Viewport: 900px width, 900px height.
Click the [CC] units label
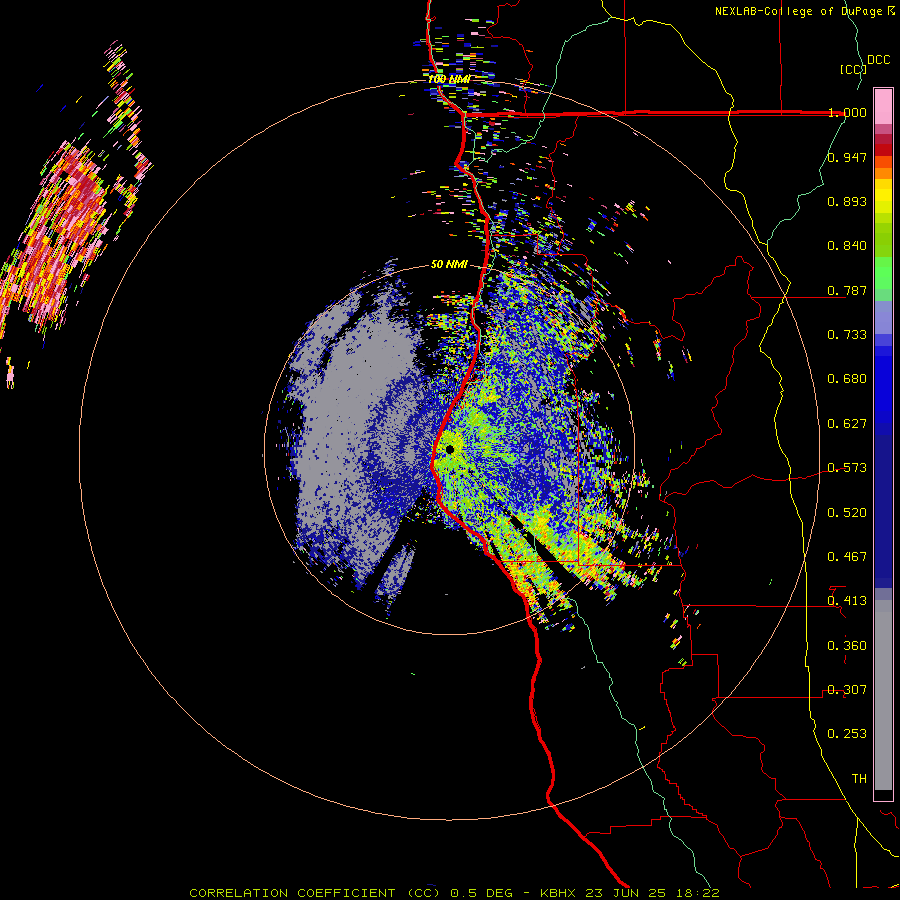click(853, 69)
